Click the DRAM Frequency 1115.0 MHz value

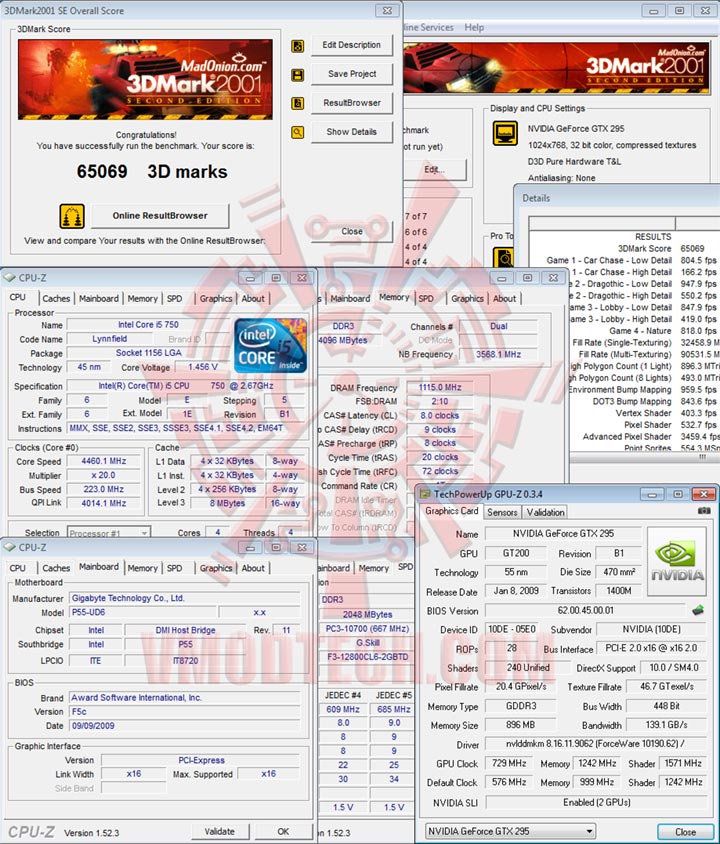[x=440, y=388]
